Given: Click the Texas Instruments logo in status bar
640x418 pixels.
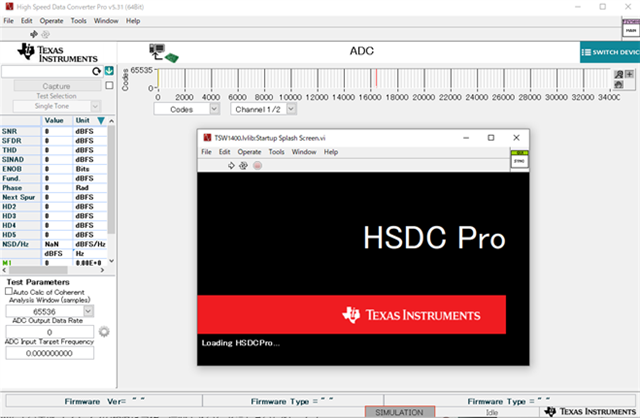Looking at the screenshot, I should tap(591, 411).
